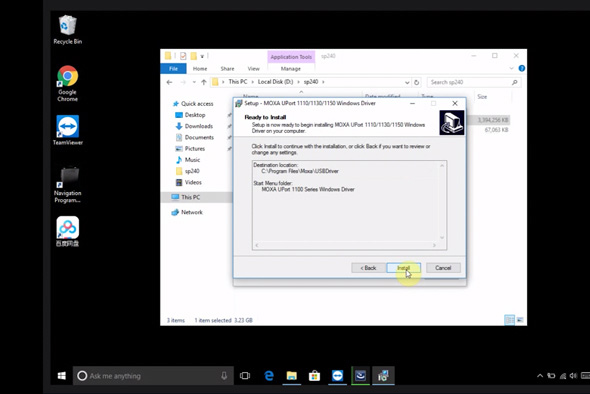Screen dimensions: 590x394
Task: Open the Baidu cloud desktop shortcut
Action: (x=68, y=231)
